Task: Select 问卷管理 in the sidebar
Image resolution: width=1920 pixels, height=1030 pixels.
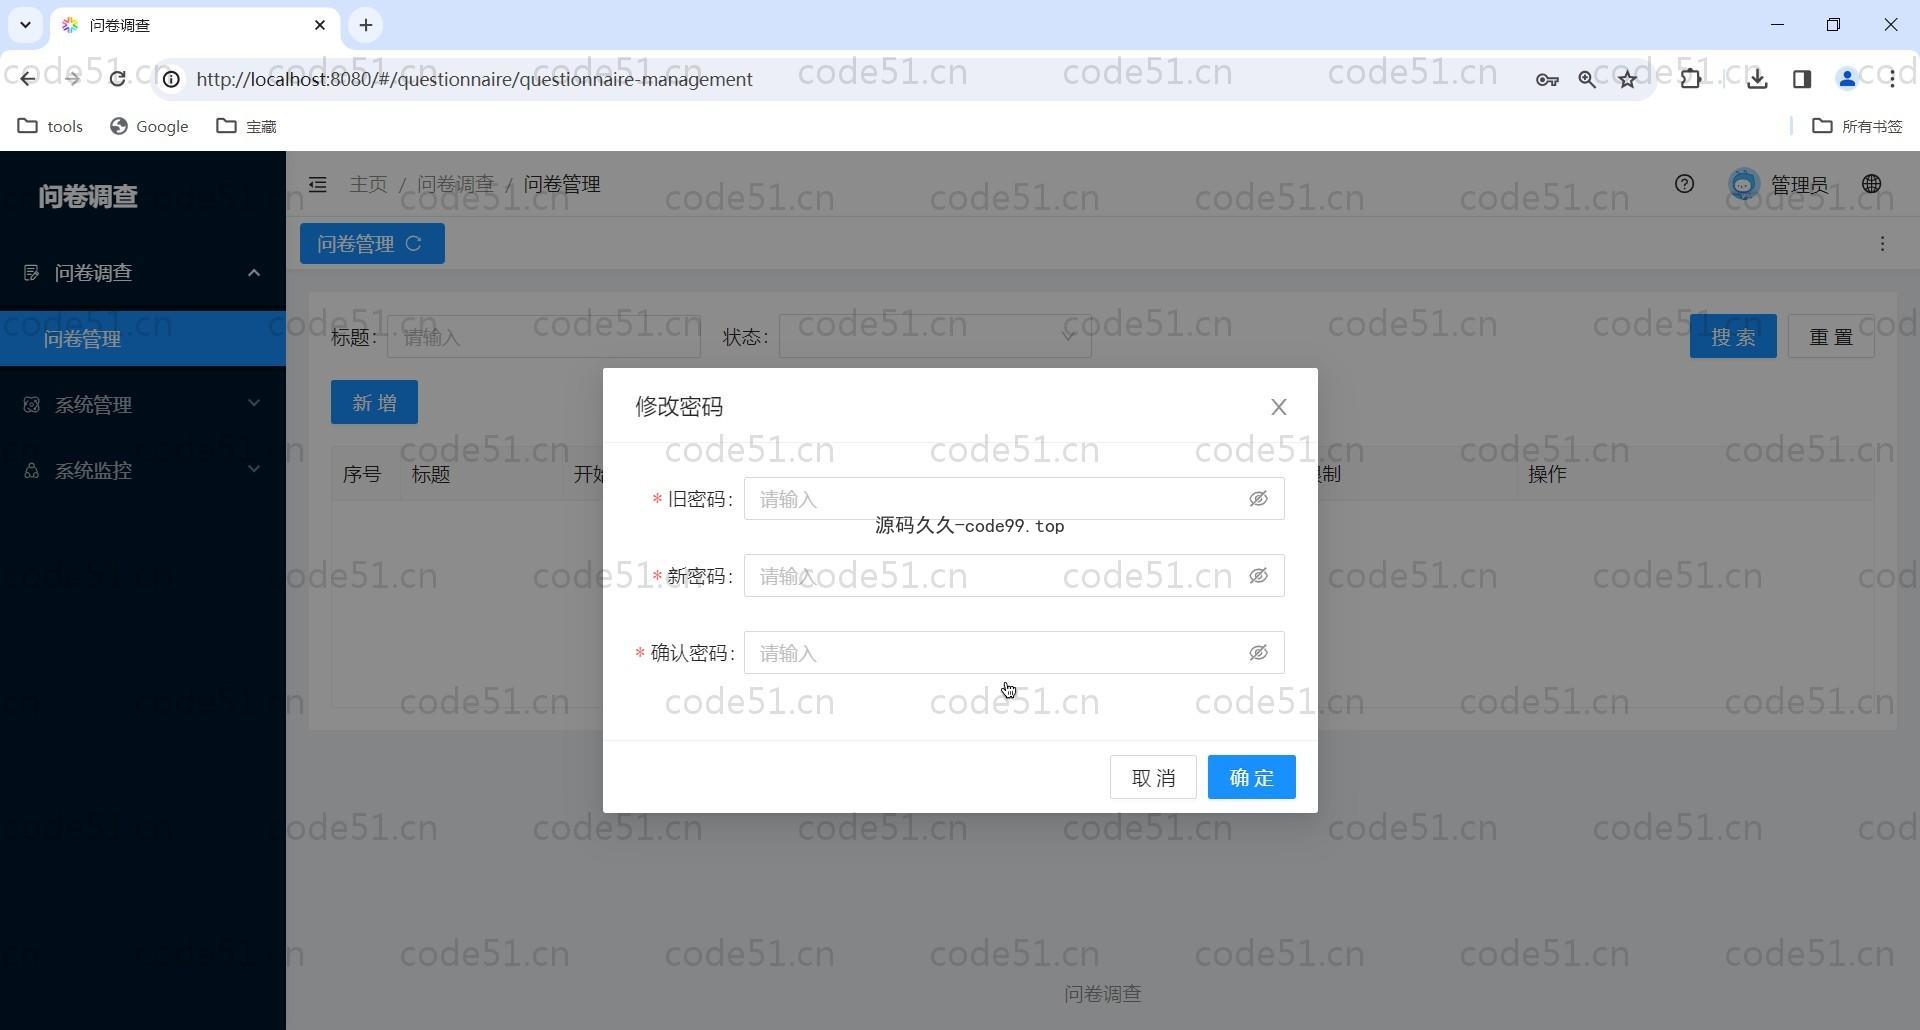Action: click(x=82, y=339)
